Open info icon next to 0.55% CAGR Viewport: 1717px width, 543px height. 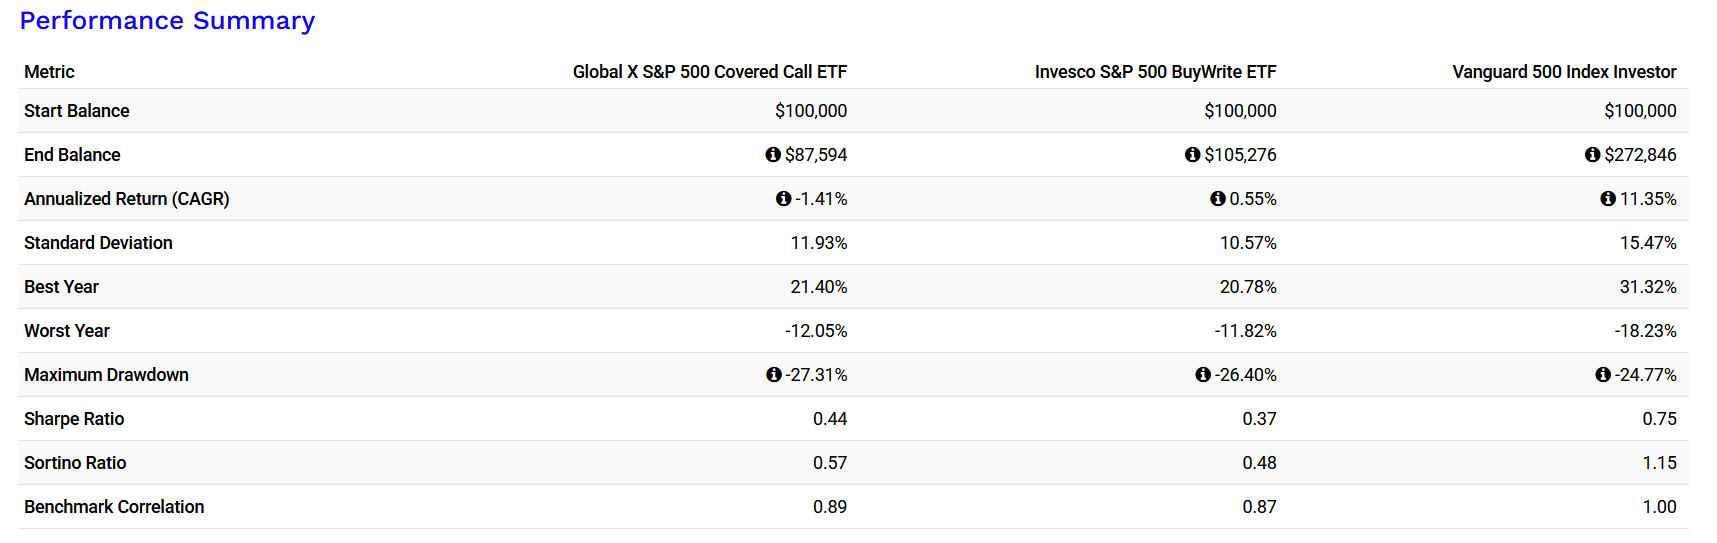(x=1217, y=199)
